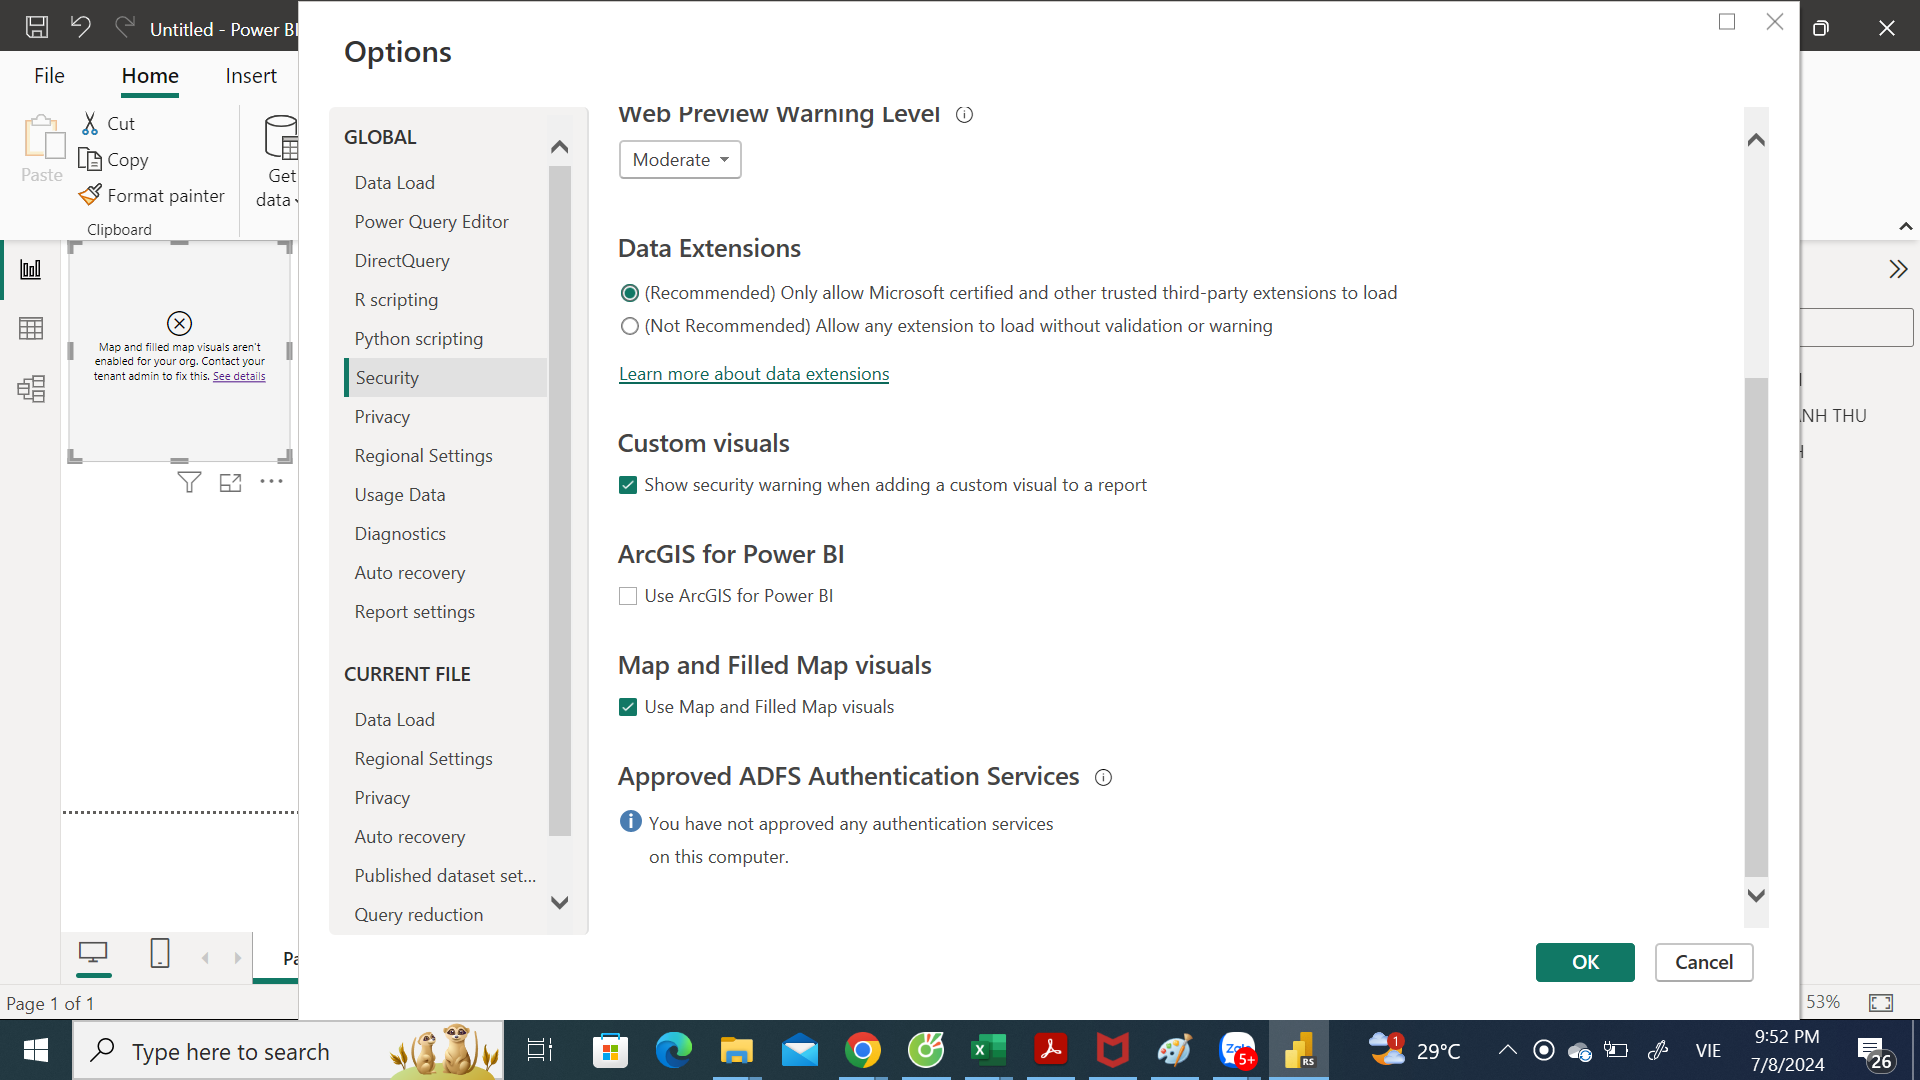Open More options ellipsis on visual

pyautogui.click(x=272, y=482)
